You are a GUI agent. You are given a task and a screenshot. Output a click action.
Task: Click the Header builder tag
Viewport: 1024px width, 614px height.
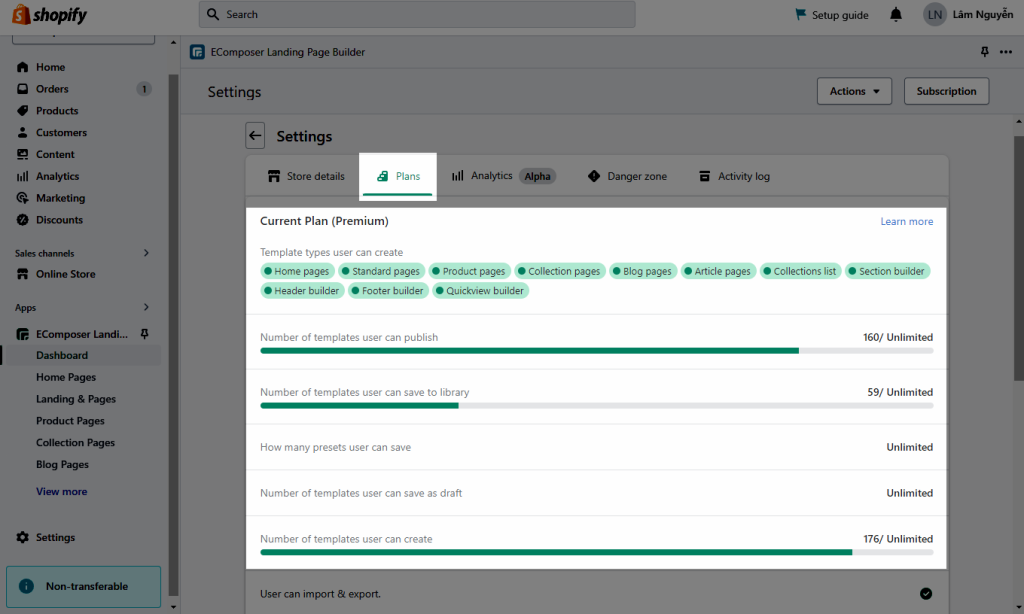tap(302, 291)
